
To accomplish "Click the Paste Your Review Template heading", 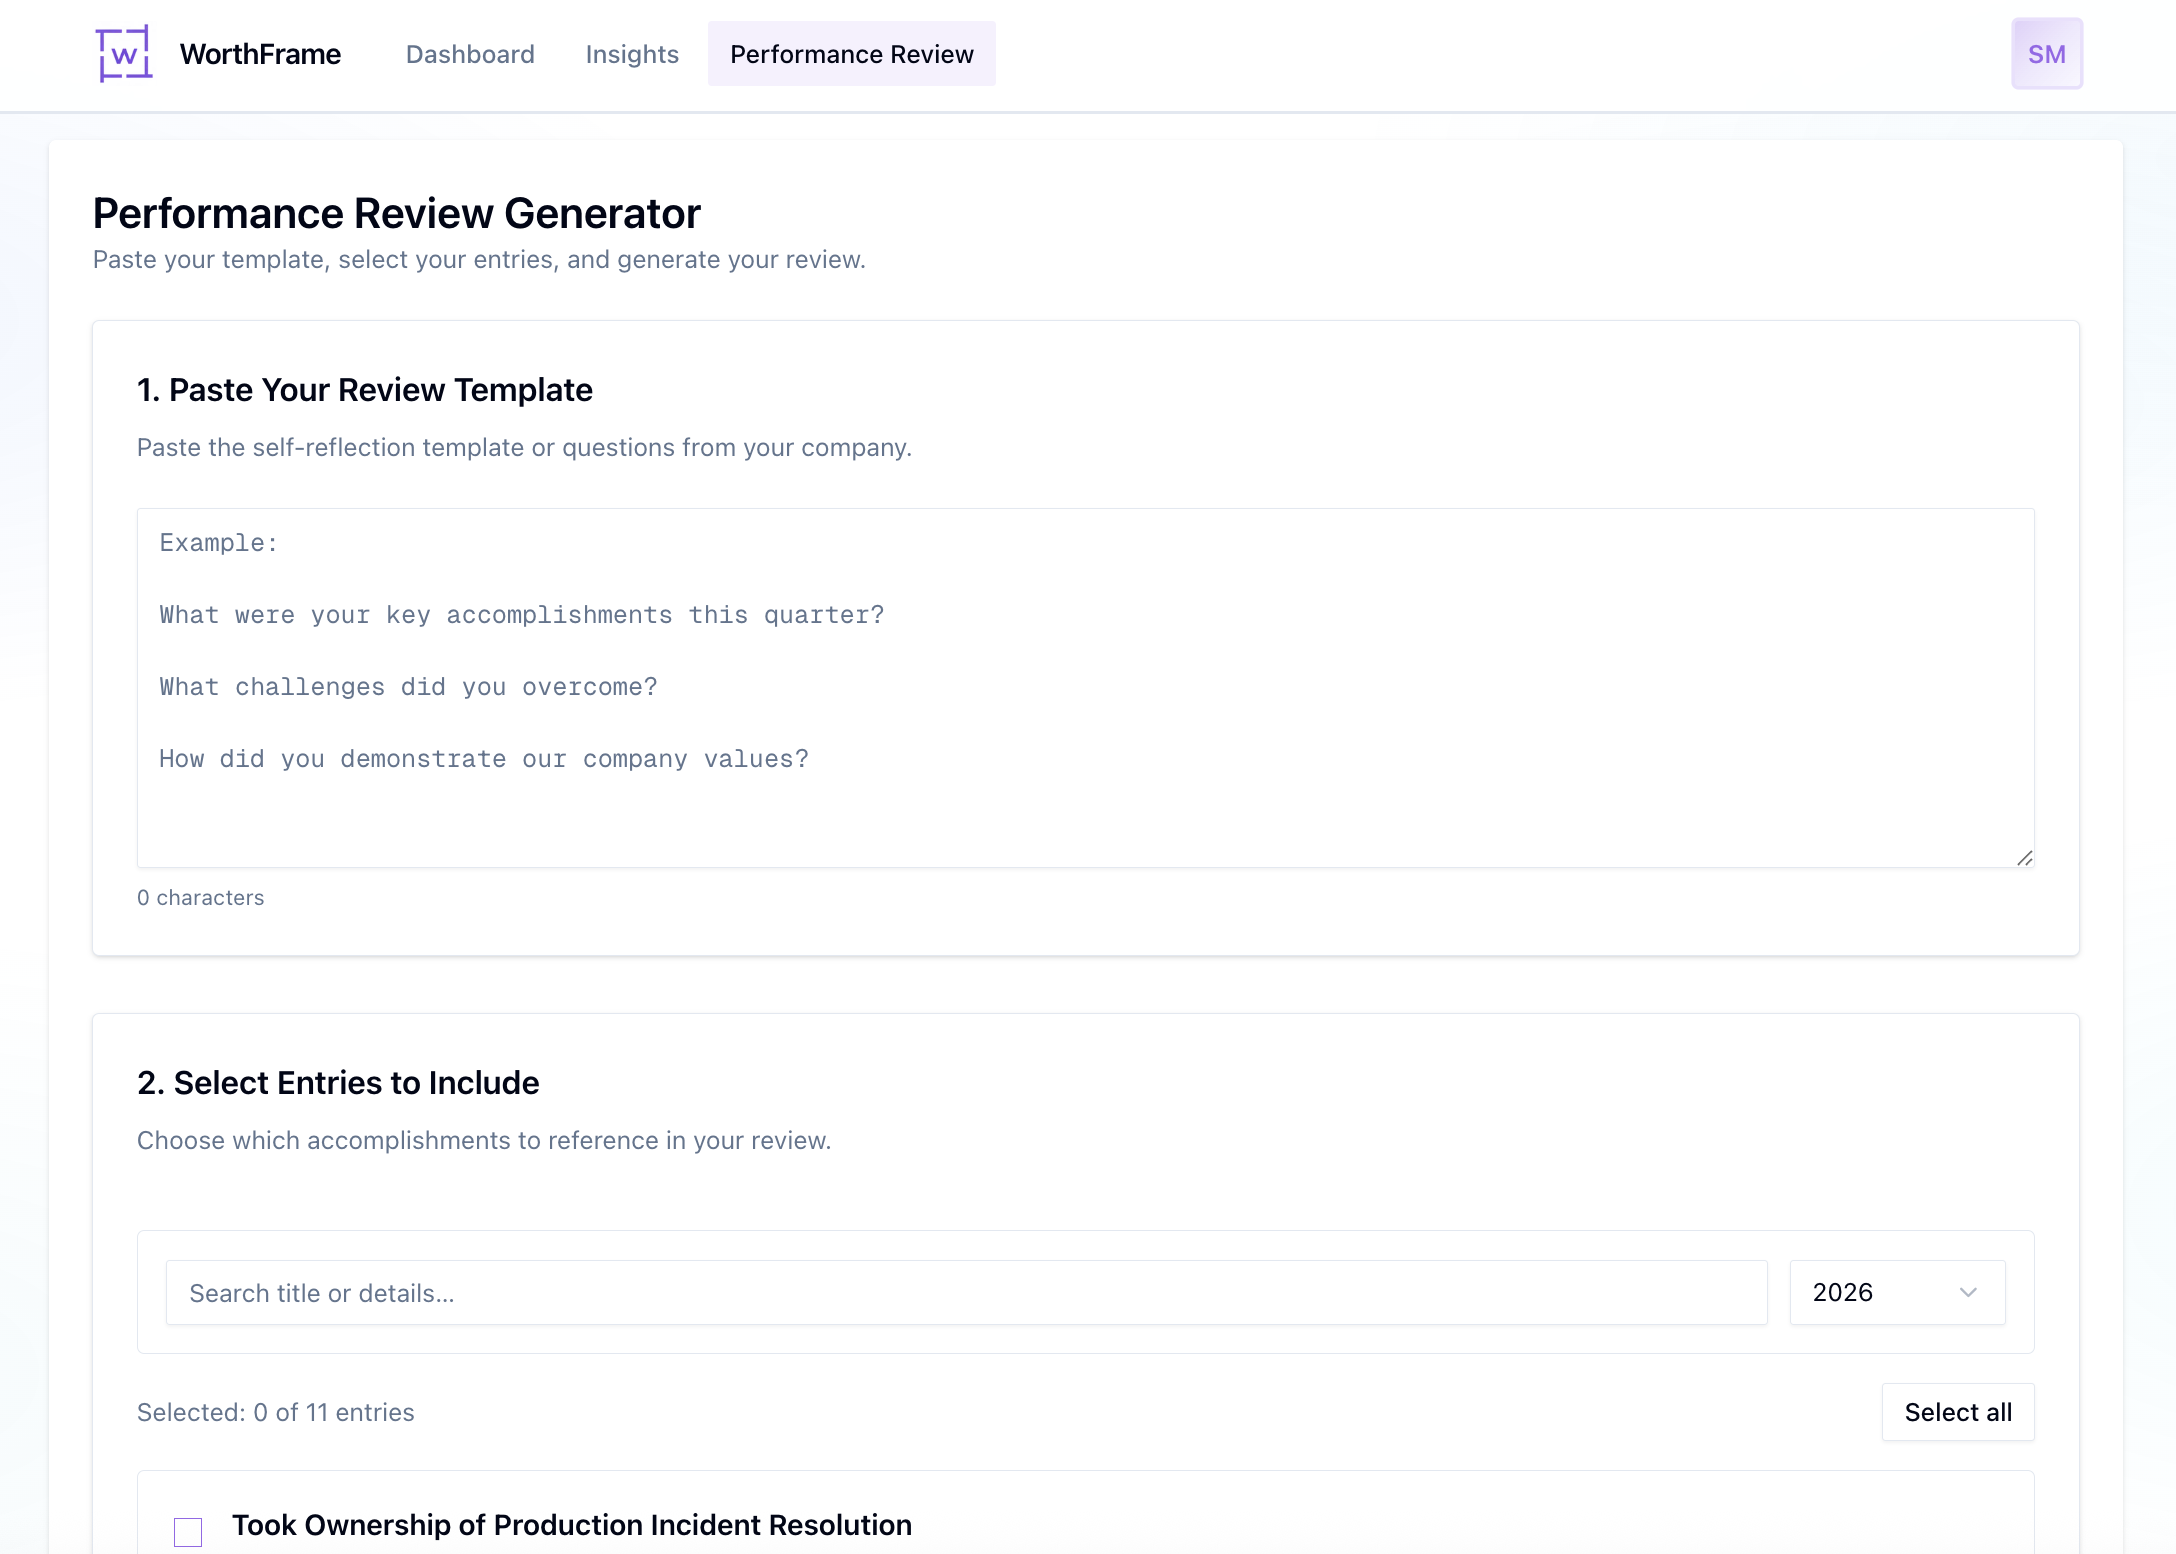I will 365,390.
